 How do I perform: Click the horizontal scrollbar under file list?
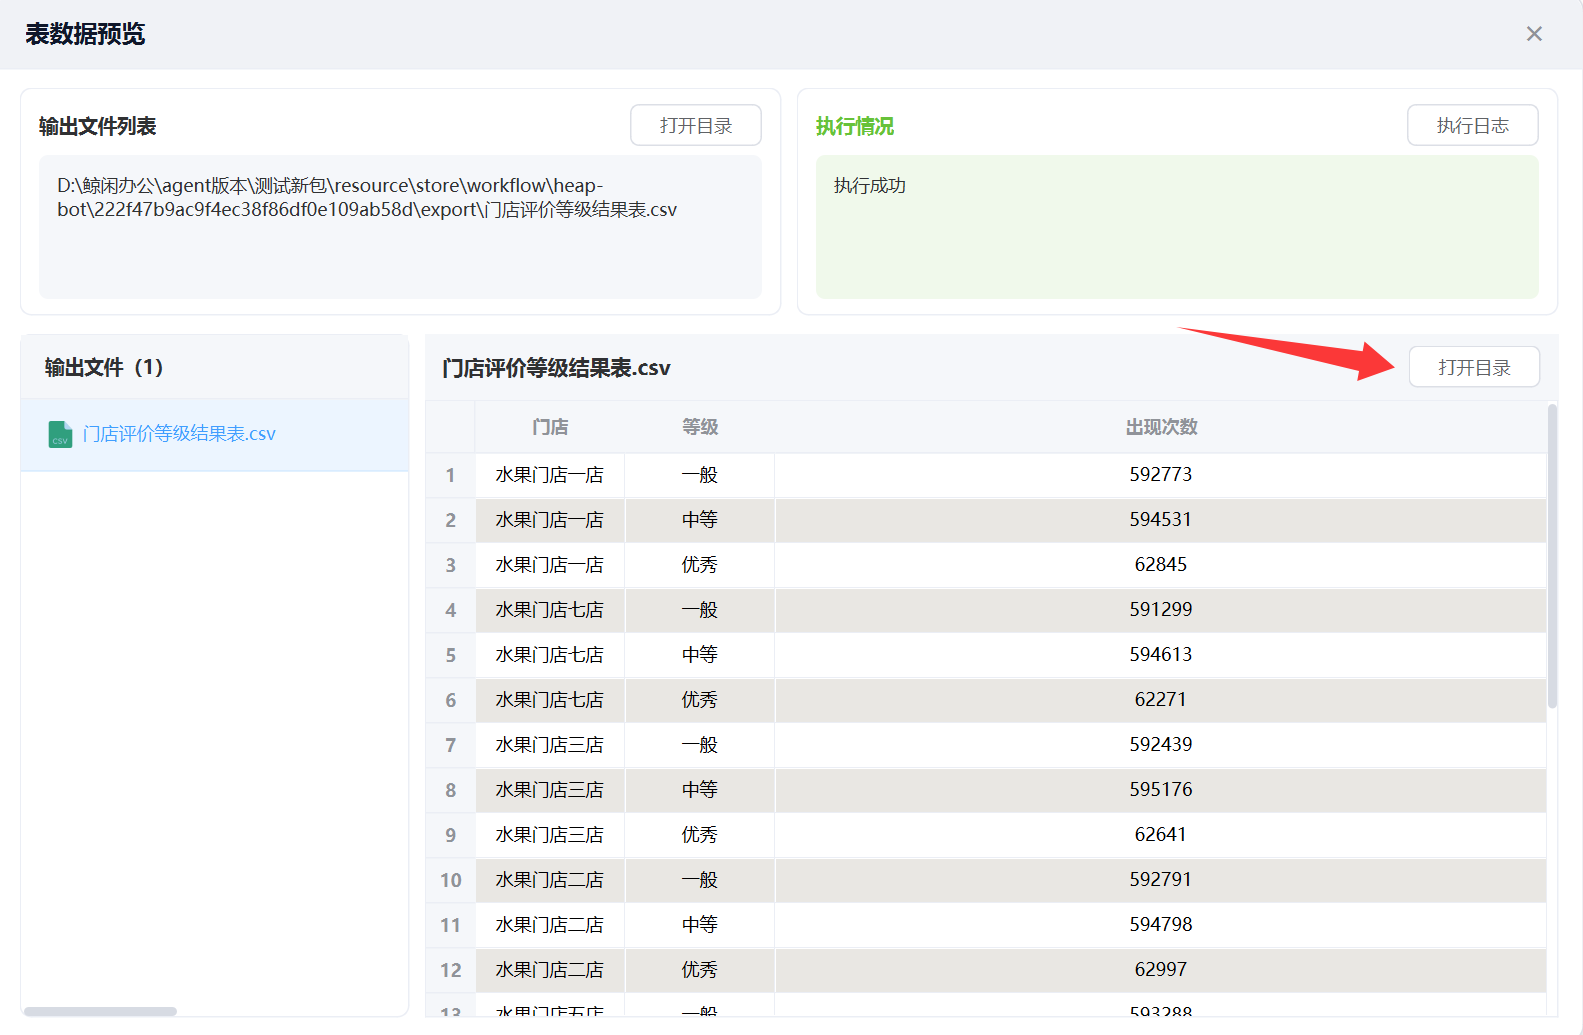click(x=100, y=1011)
